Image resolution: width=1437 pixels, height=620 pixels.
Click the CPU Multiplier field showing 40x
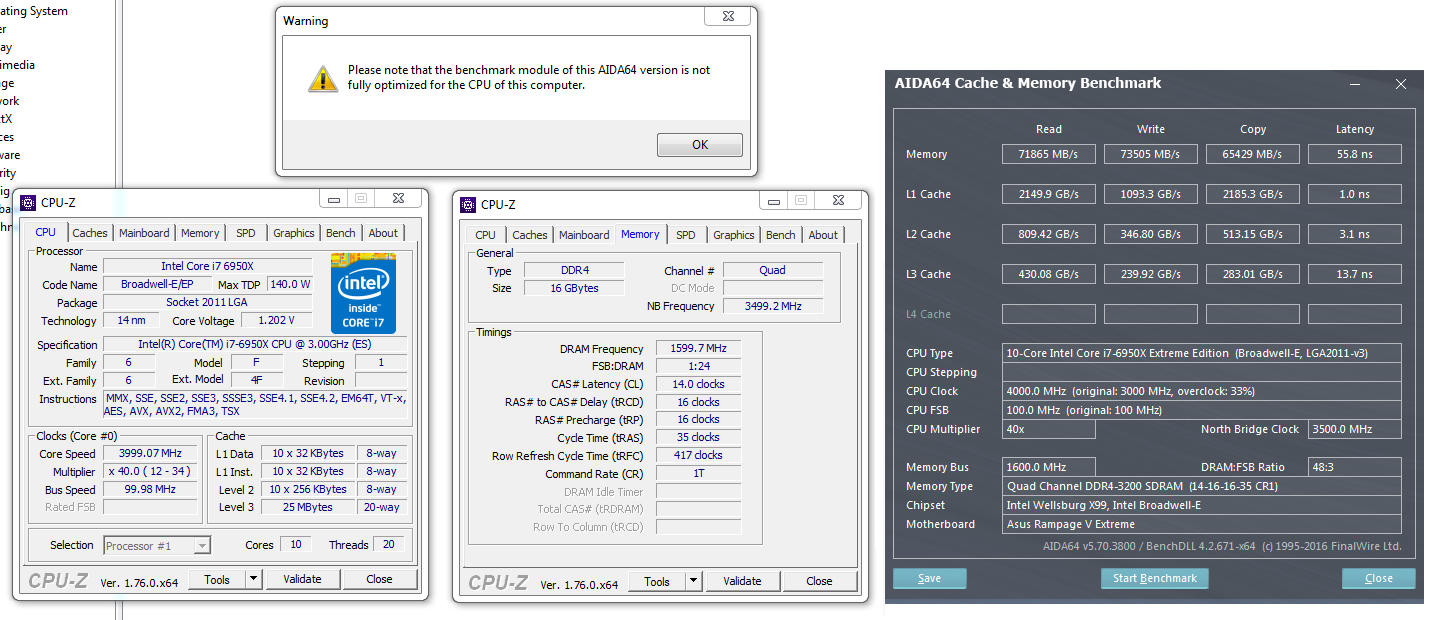(x=1048, y=428)
